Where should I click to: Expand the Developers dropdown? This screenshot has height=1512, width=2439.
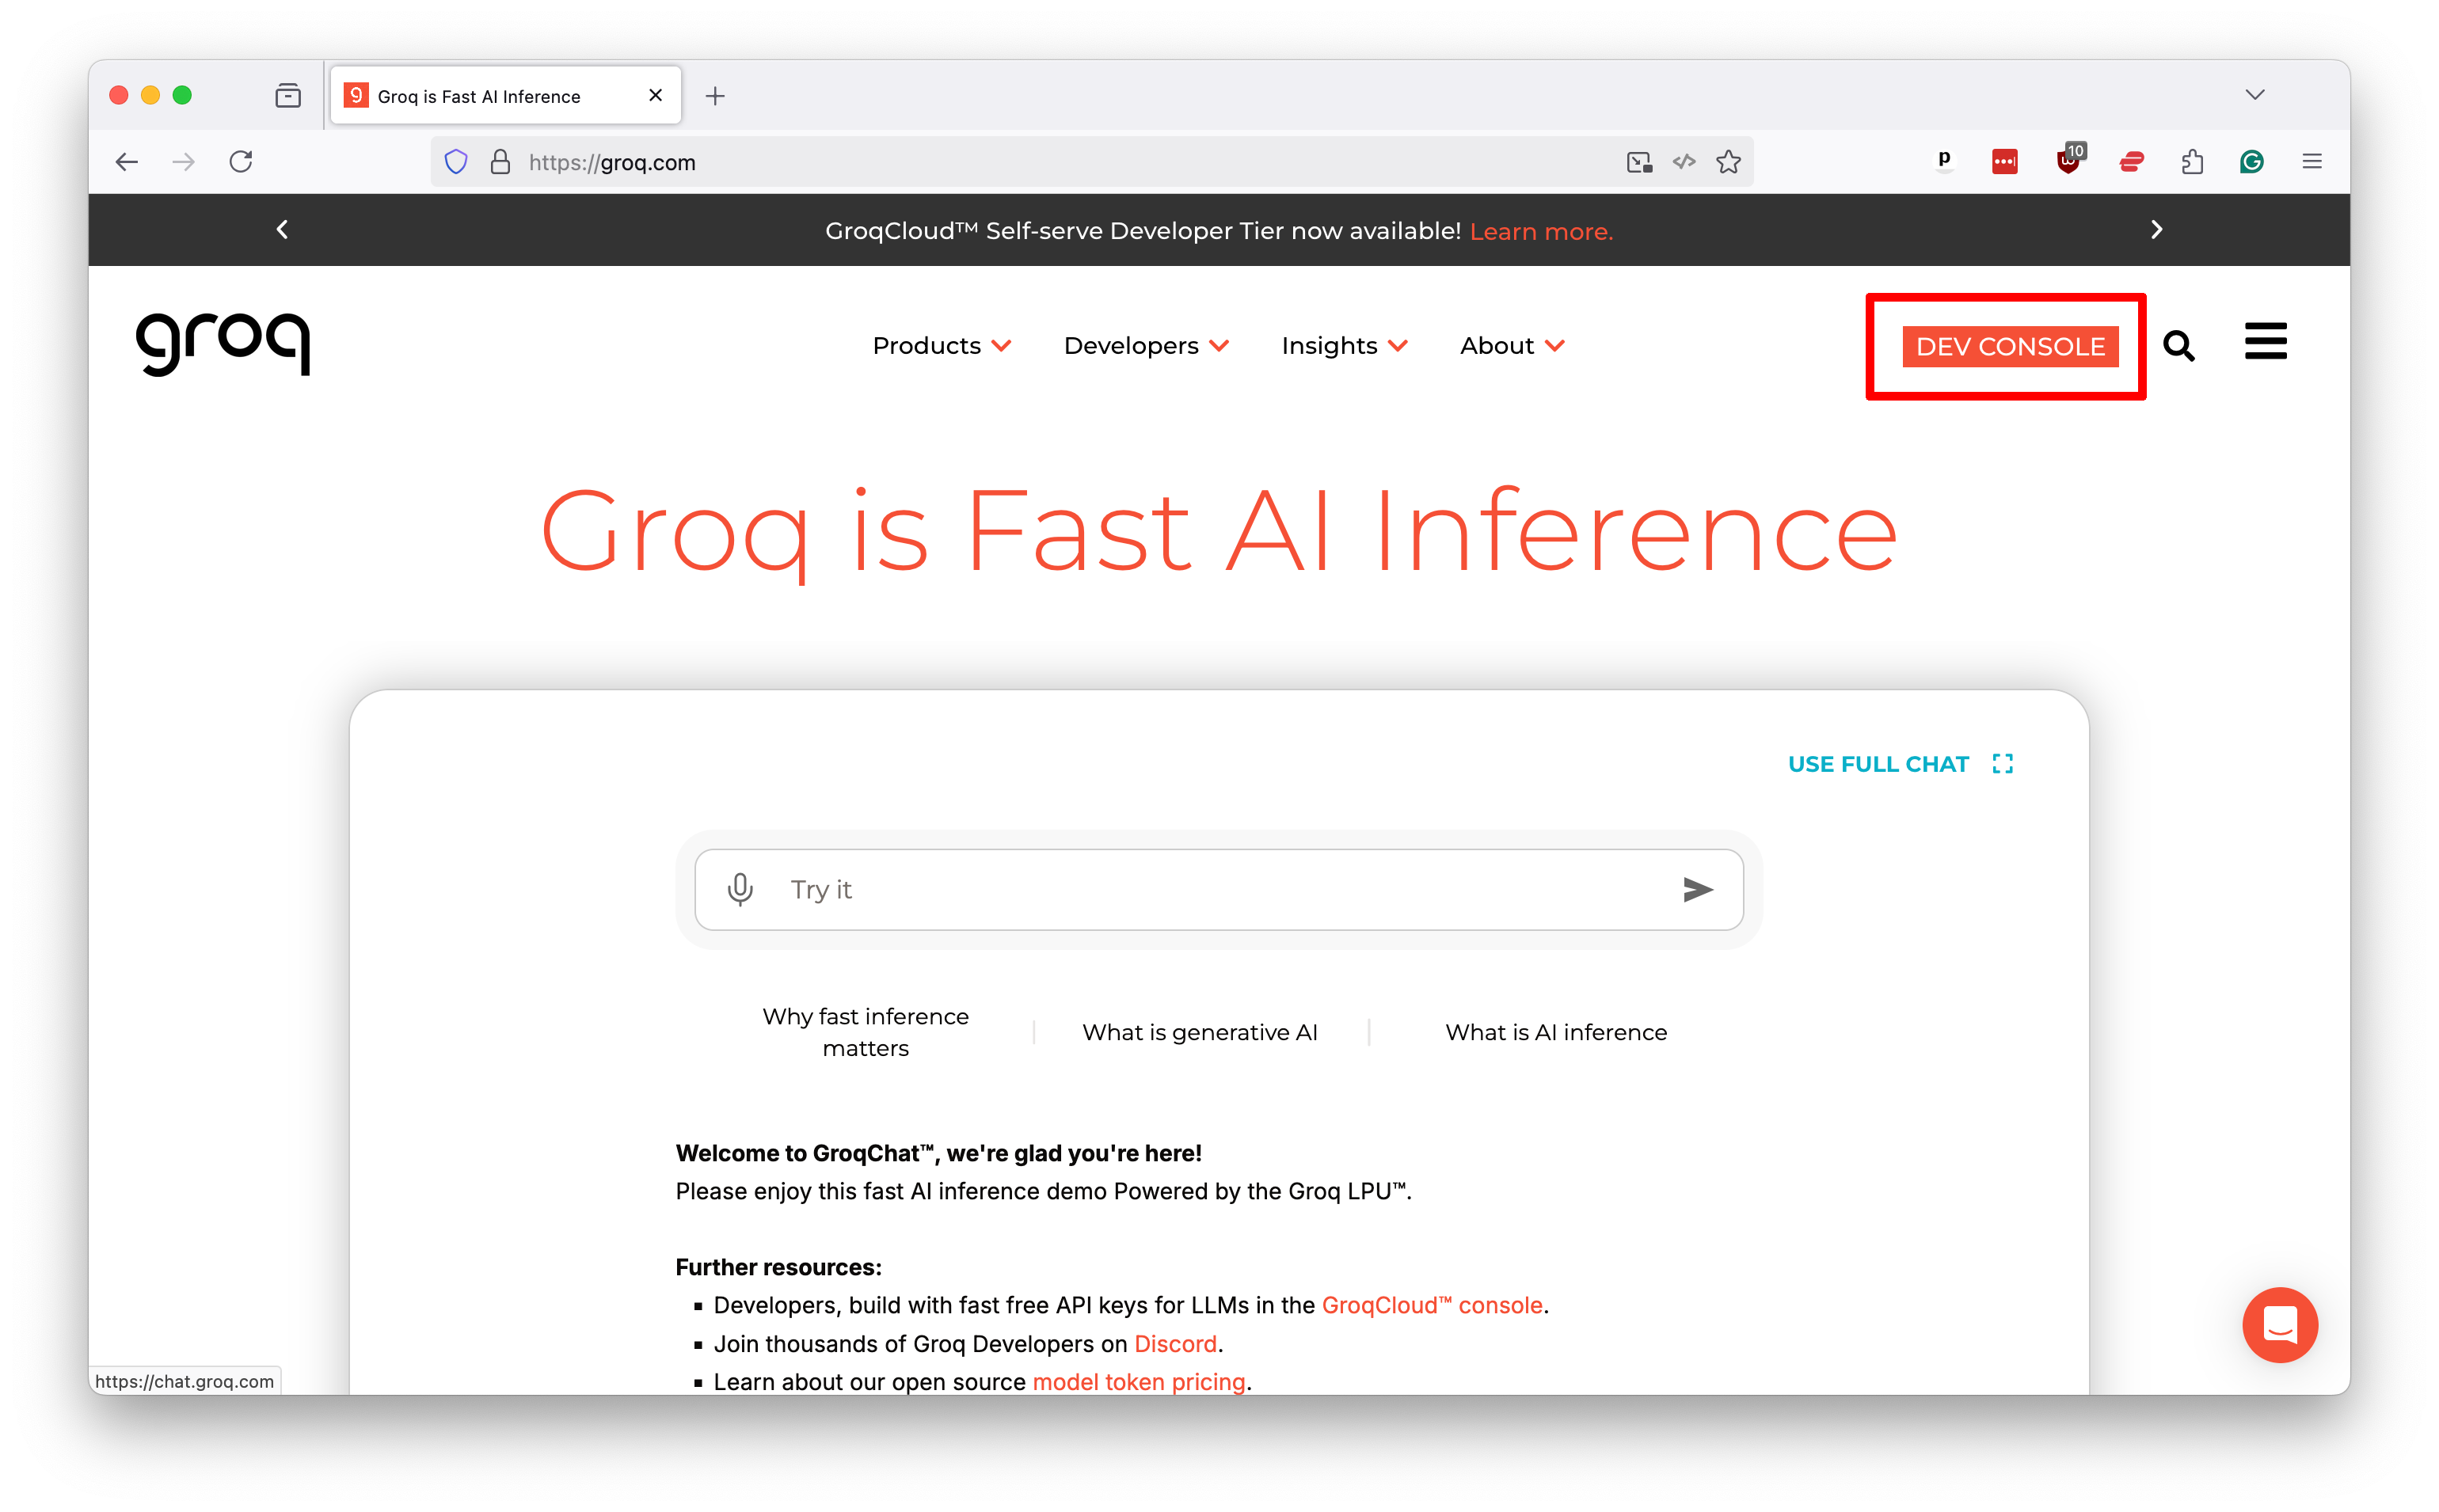(1146, 346)
